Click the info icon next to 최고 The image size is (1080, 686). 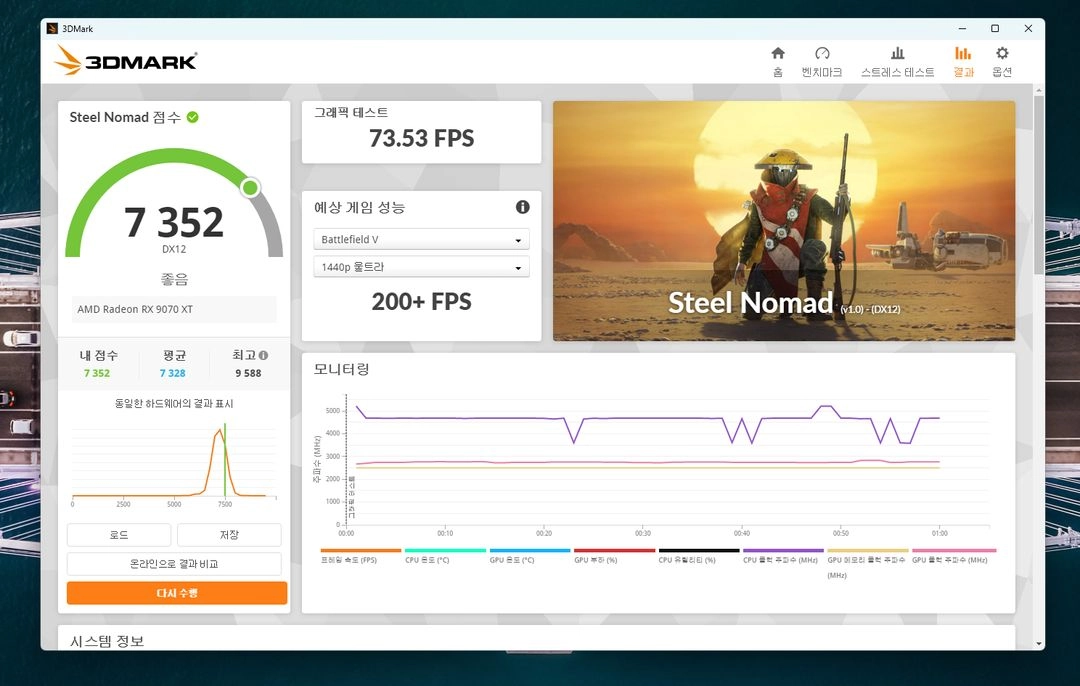(x=263, y=355)
